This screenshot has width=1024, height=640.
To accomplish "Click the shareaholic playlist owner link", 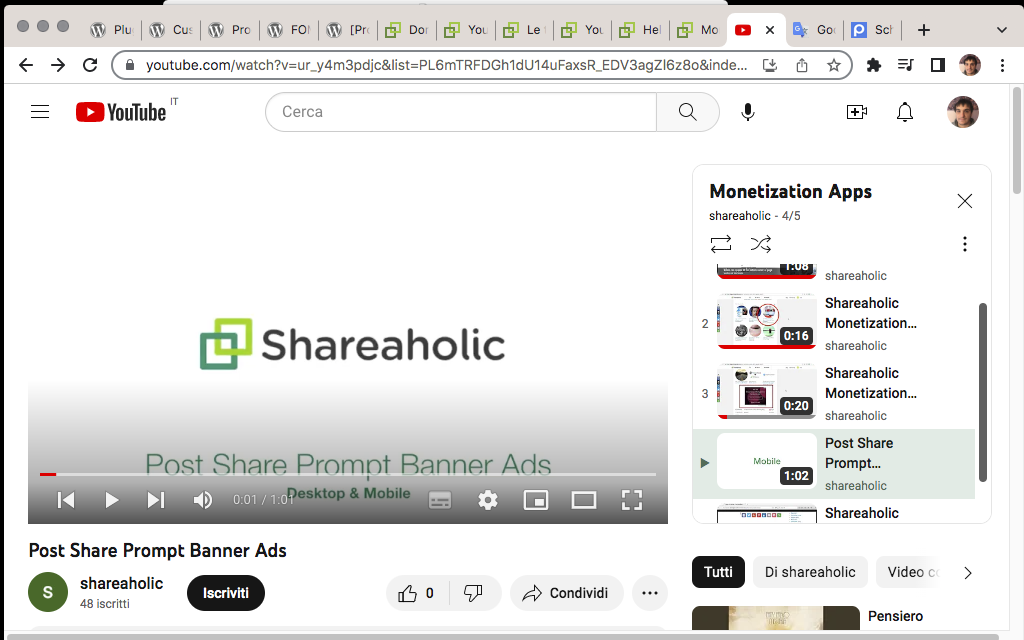I will [739, 216].
